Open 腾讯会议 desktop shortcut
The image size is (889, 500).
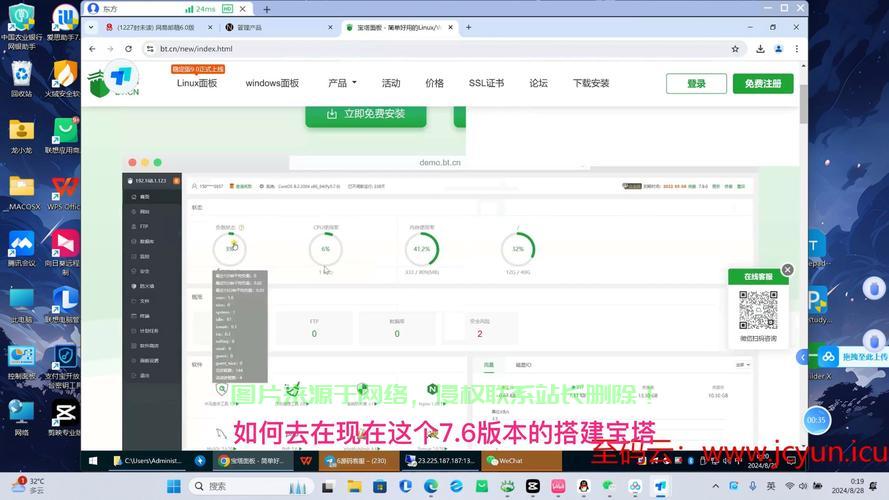[22, 249]
